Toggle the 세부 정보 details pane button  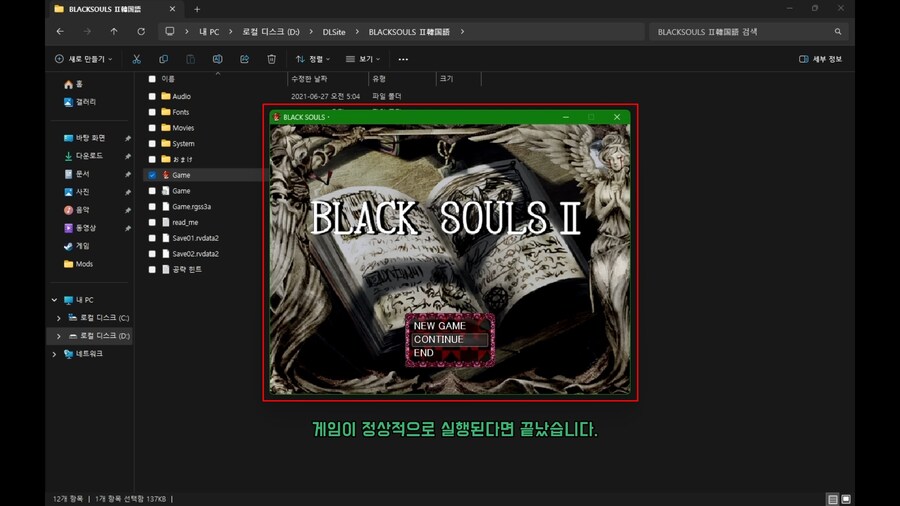(x=820, y=59)
